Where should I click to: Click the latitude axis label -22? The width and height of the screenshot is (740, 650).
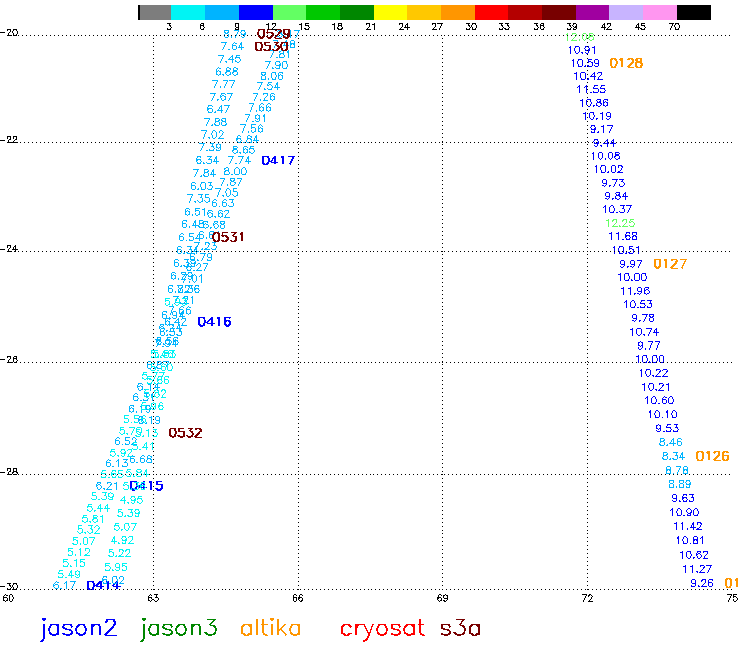click(x=9, y=140)
